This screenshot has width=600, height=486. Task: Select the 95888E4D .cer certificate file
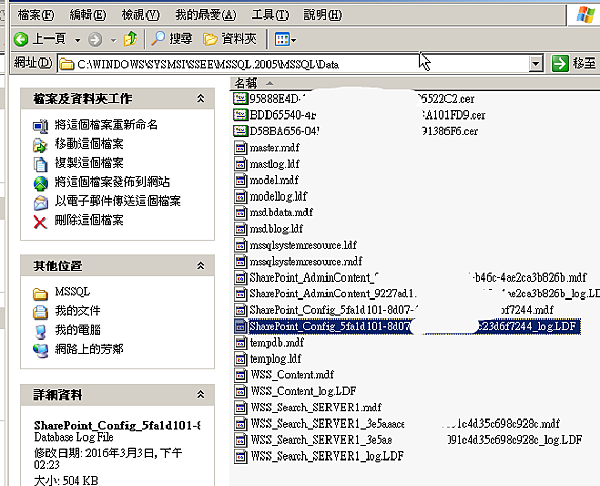(x=362, y=99)
